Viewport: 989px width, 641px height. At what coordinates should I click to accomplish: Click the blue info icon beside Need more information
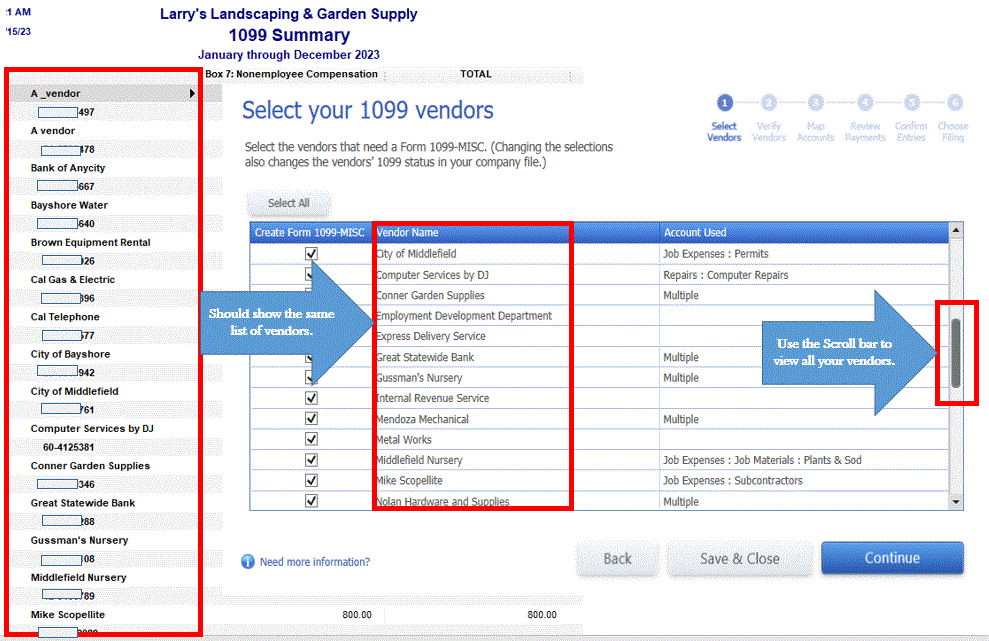click(x=248, y=562)
